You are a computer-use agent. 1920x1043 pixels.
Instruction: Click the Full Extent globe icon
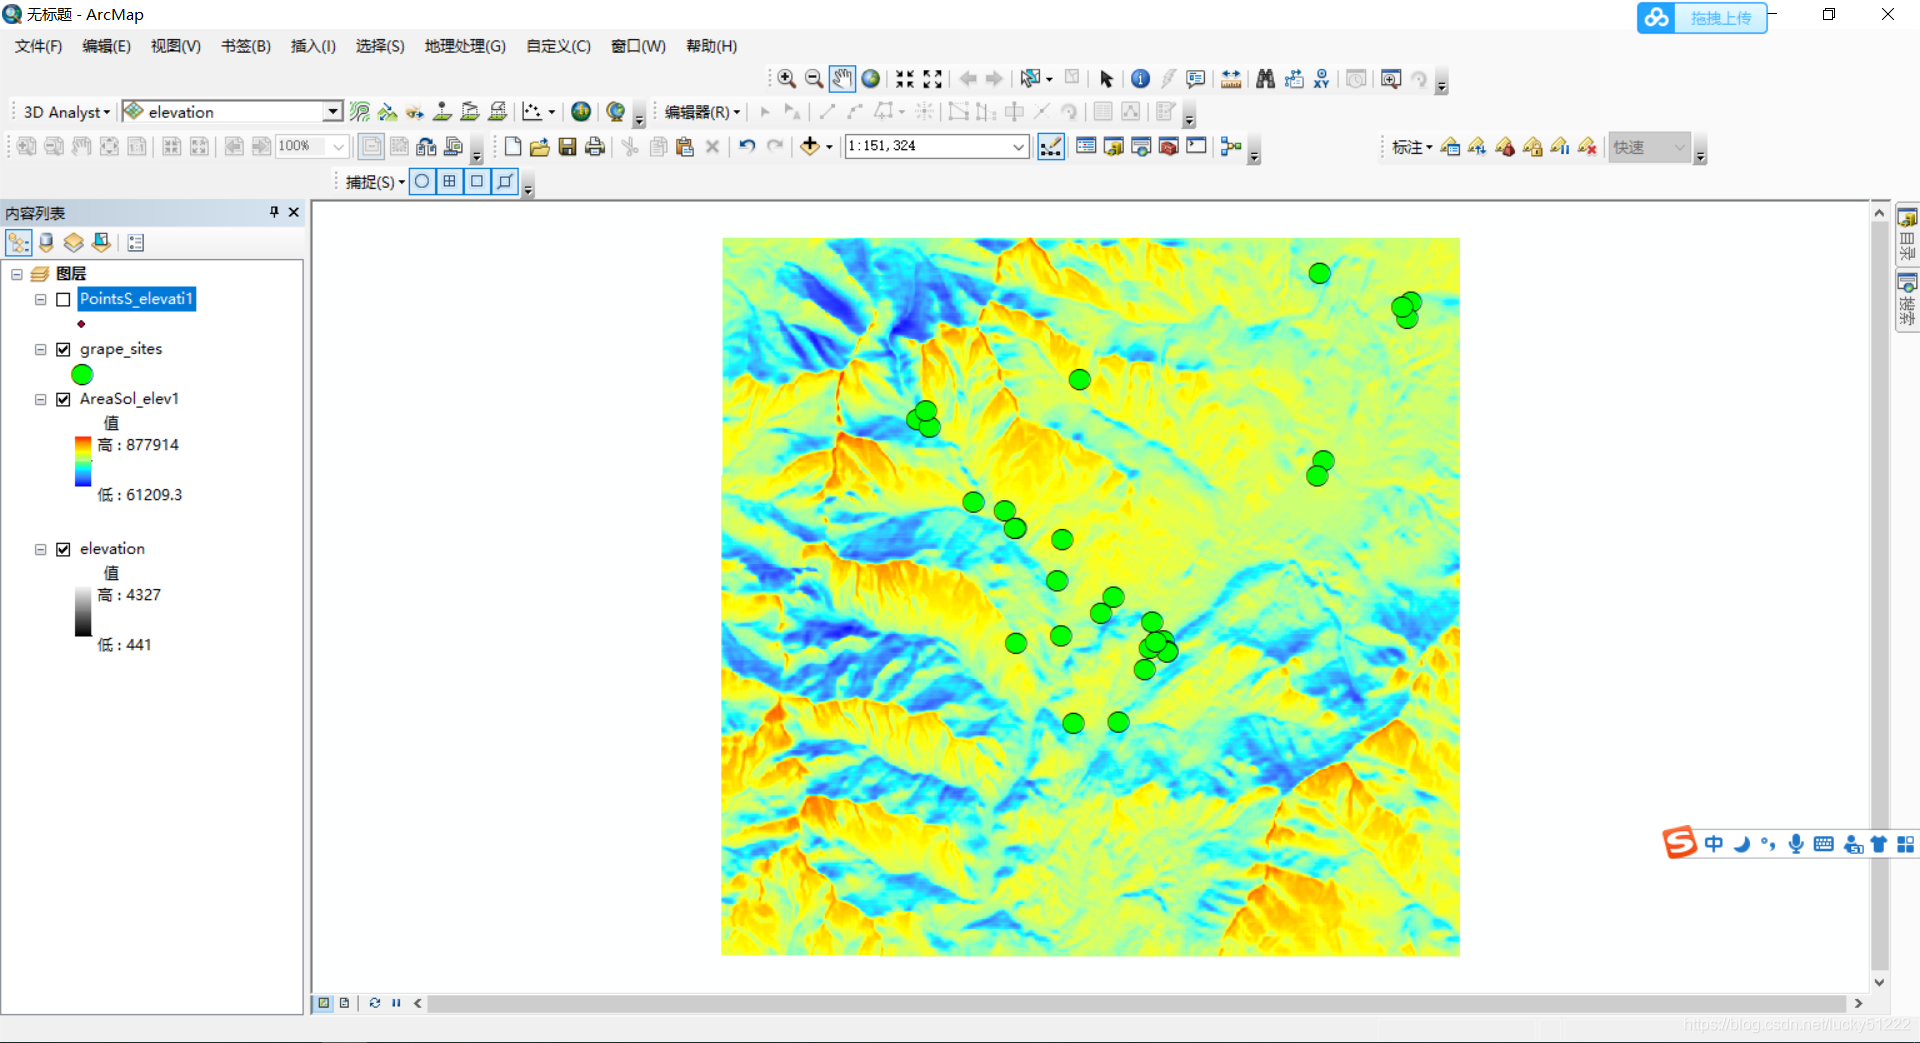coord(871,79)
